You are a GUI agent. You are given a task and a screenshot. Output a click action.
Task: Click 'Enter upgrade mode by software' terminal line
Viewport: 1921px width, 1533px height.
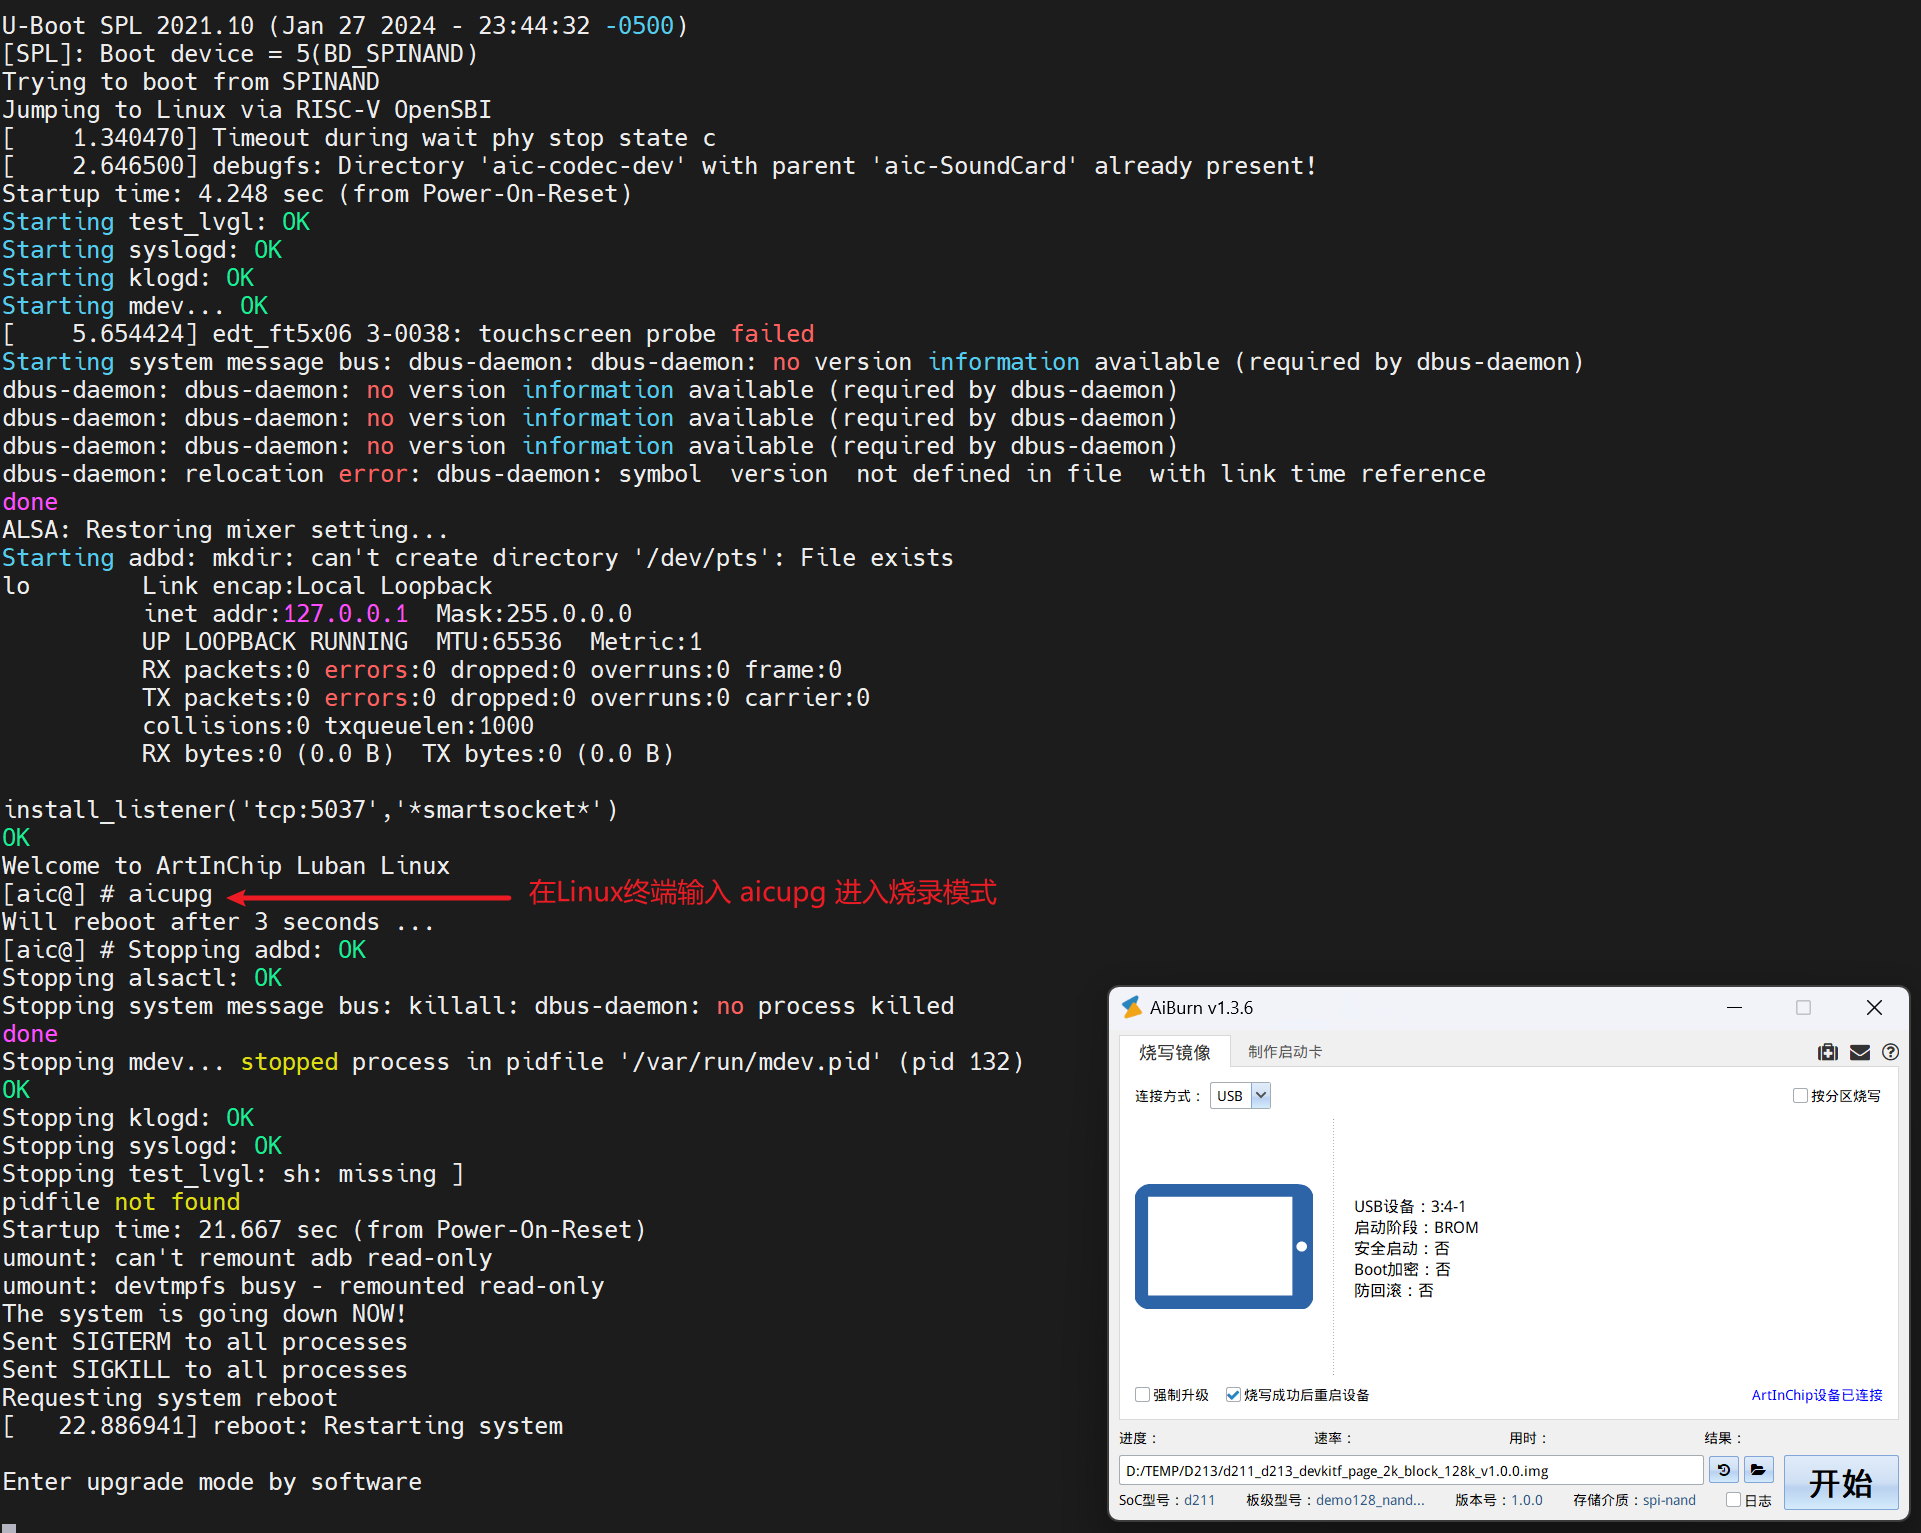point(212,1482)
